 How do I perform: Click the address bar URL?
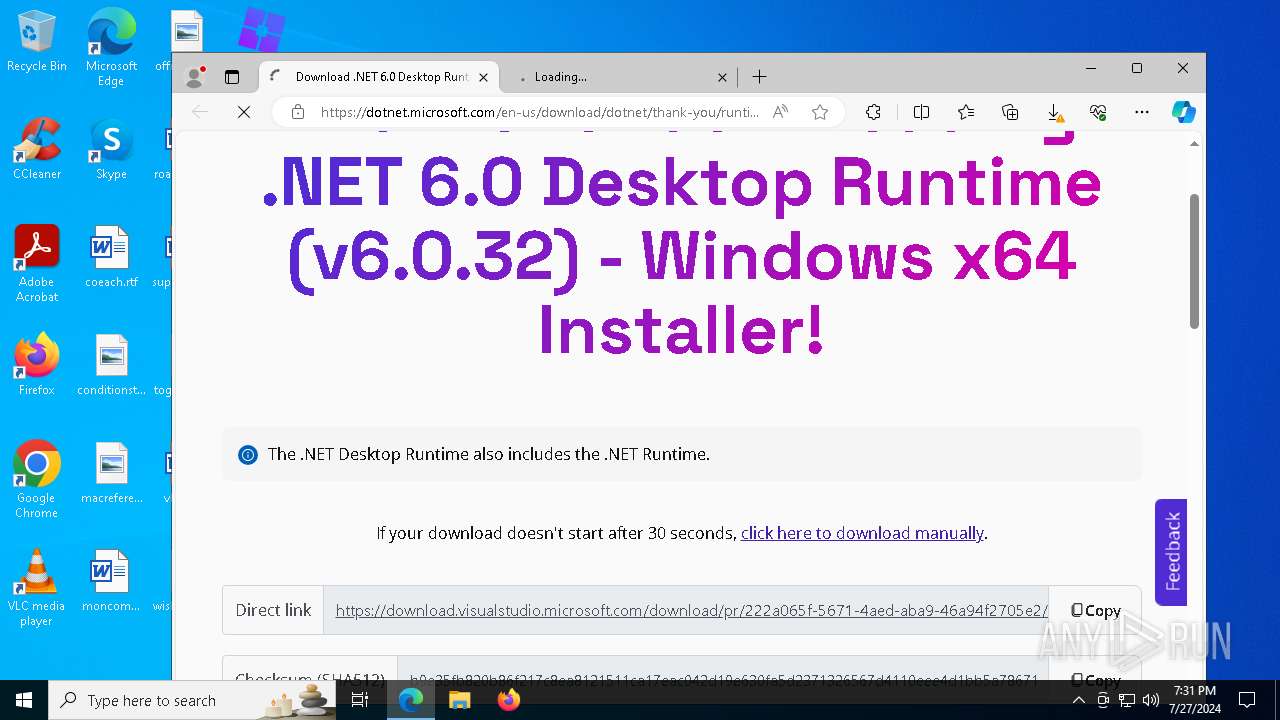(540, 112)
